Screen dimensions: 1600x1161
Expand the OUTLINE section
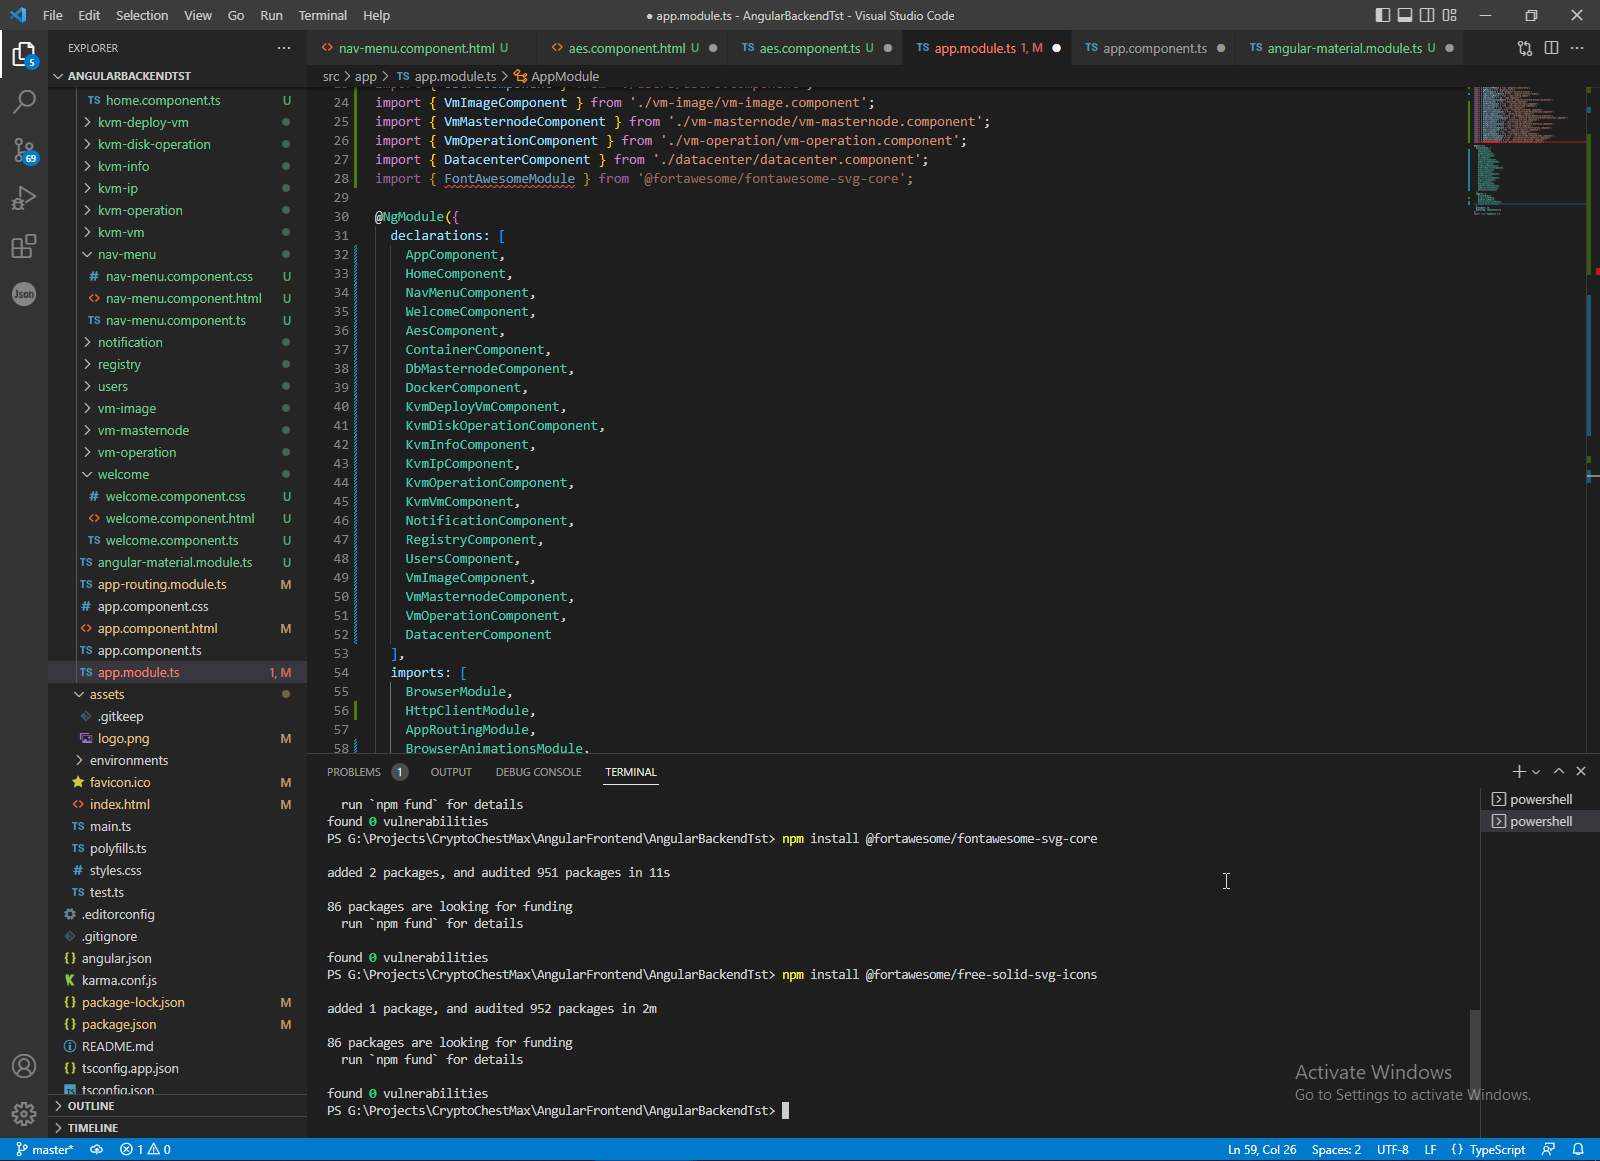[91, 1106]
